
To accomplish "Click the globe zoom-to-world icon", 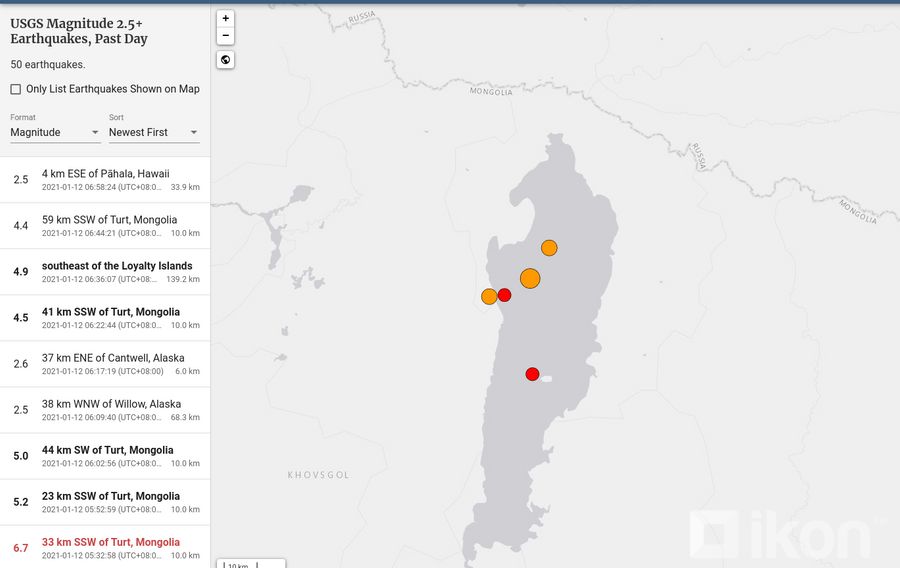I will [225, 60].
